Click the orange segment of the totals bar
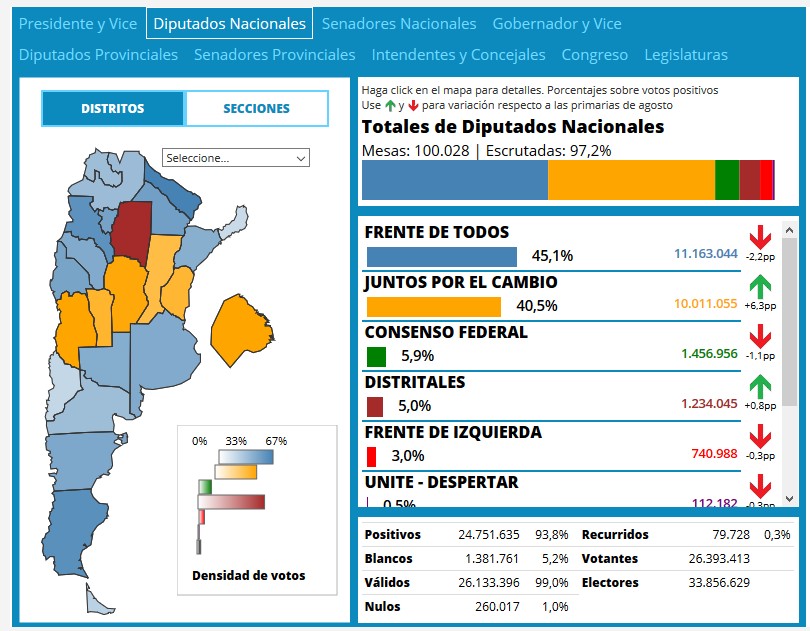Image resolution: width=810 pixels, height=631 pixels. [631, 180]
